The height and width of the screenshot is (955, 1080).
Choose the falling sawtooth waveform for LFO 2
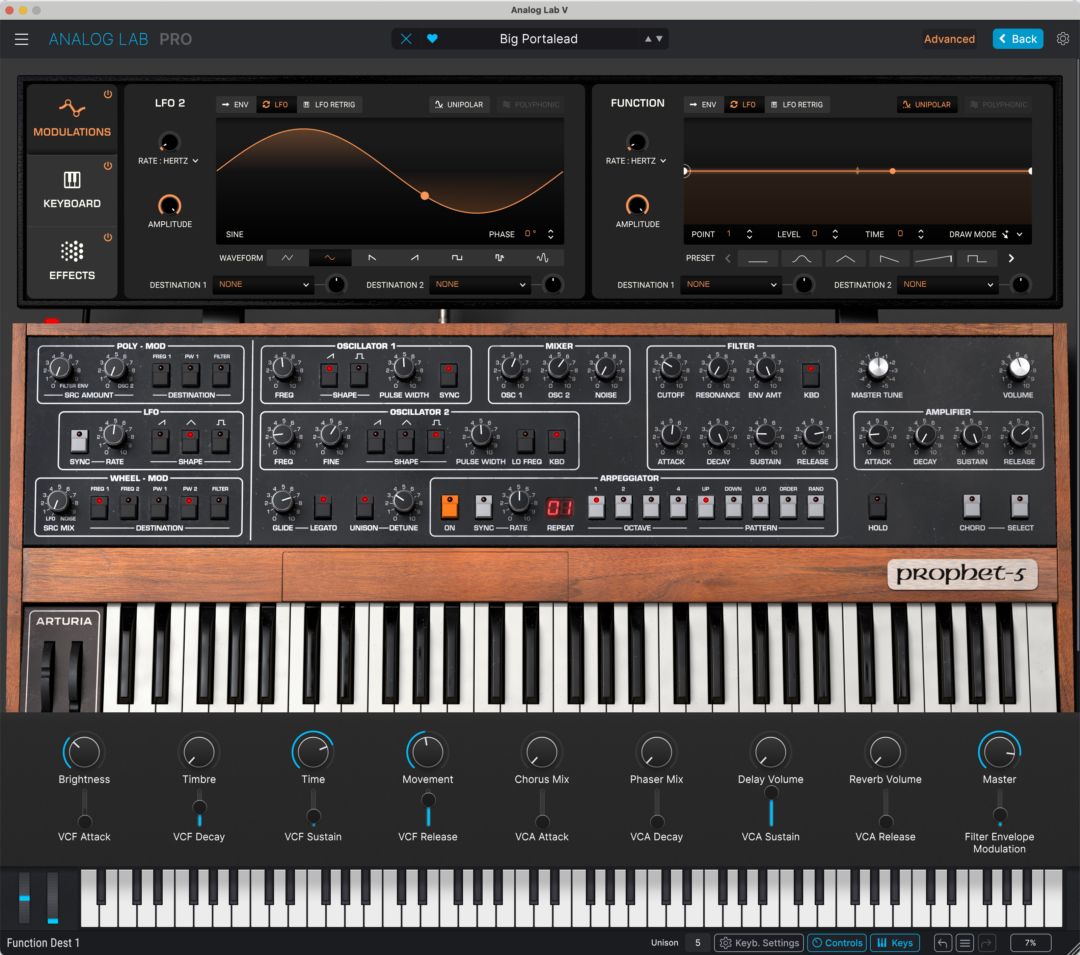tap(372, 258)
